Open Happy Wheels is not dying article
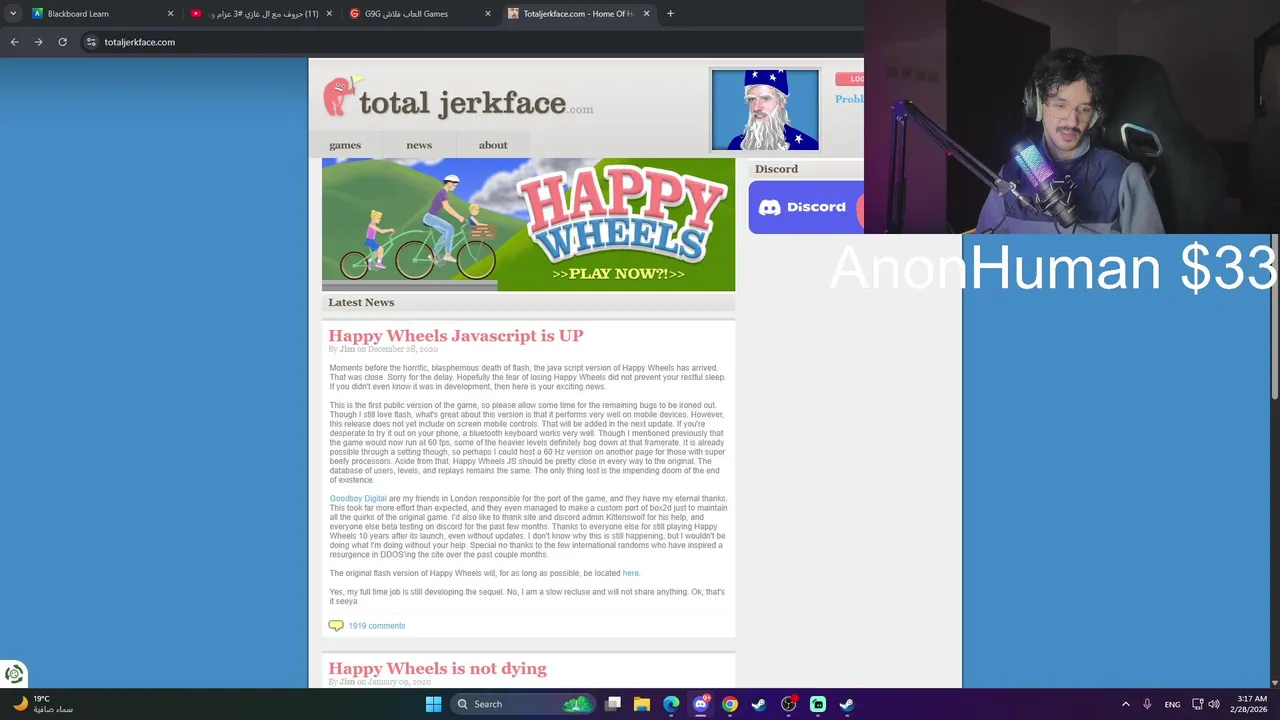The height and width of the screenshot is (720, 1280). [x=438, y=669]
